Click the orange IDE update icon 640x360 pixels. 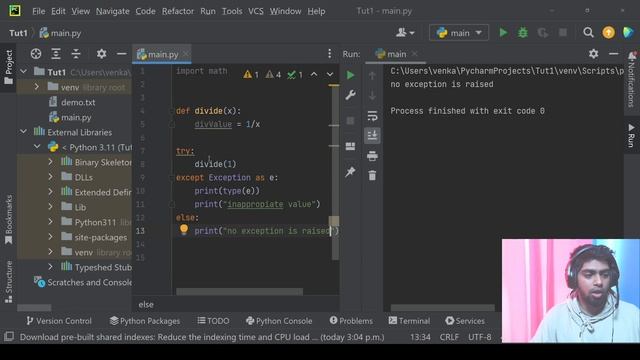(608, 33)
